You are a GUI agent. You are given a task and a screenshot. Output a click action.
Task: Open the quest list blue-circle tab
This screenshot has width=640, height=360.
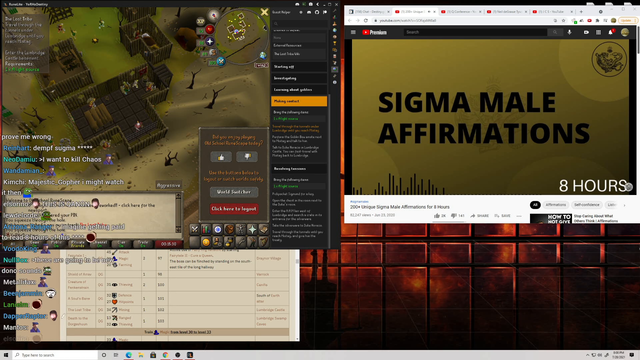[x=218, y=229]
